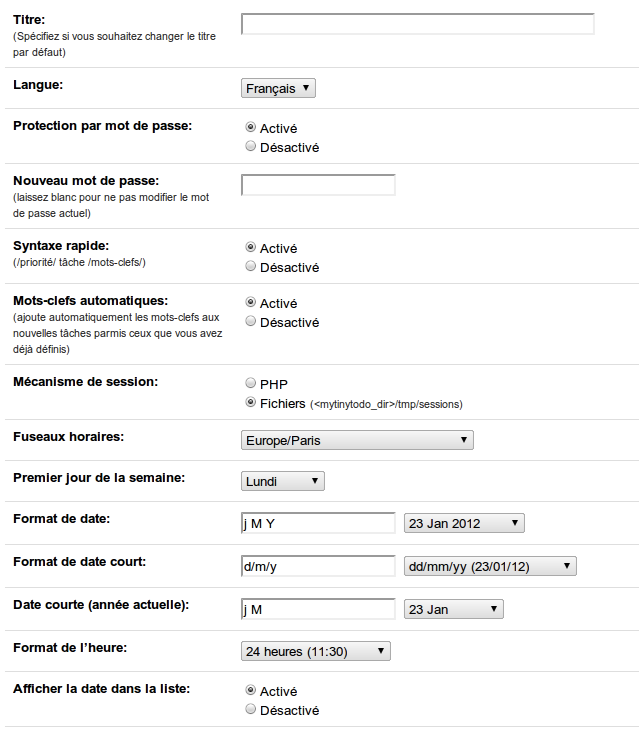Open the Fuseaux horaires Europe/Paris dropdown
This screenshot has height=733, width=639.
(x=357, y=440)
